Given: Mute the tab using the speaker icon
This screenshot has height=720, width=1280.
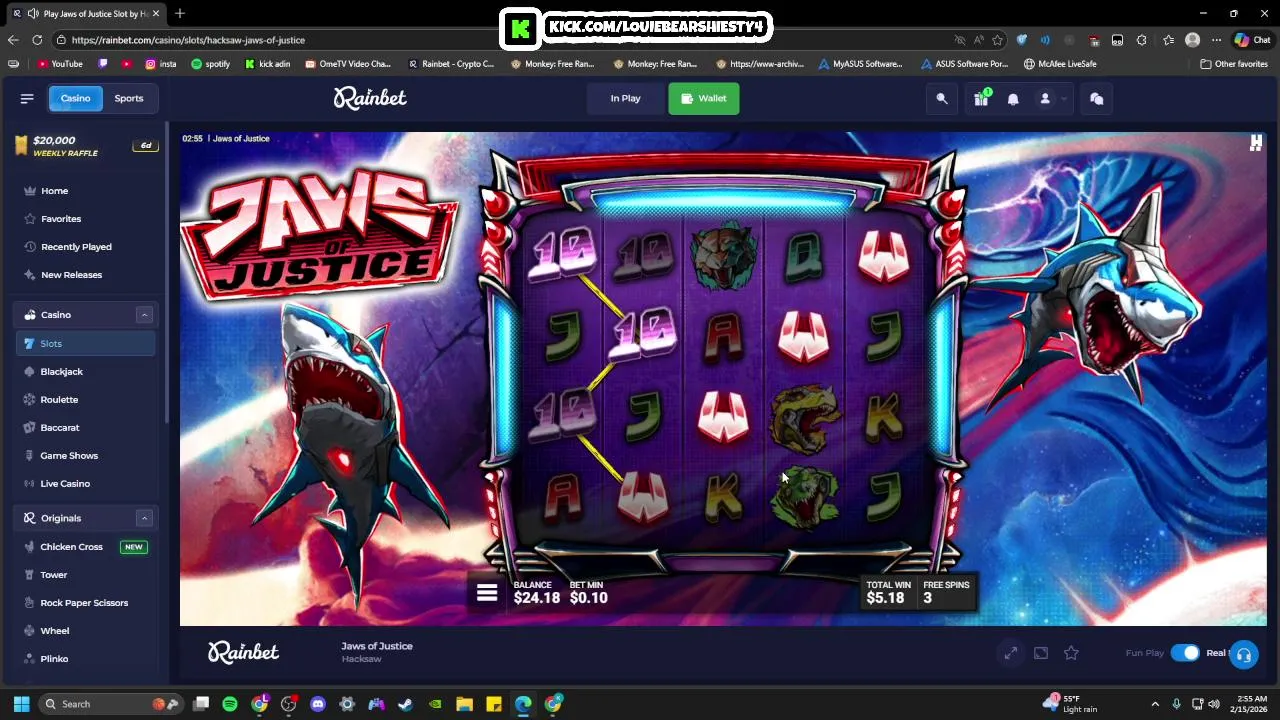Looking at the screenshot, I should pos(33,13).
